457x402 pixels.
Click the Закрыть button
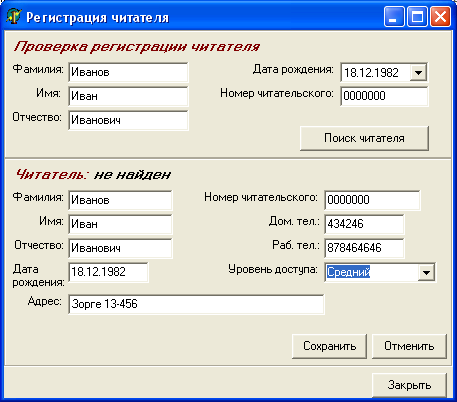click(409, 385)
